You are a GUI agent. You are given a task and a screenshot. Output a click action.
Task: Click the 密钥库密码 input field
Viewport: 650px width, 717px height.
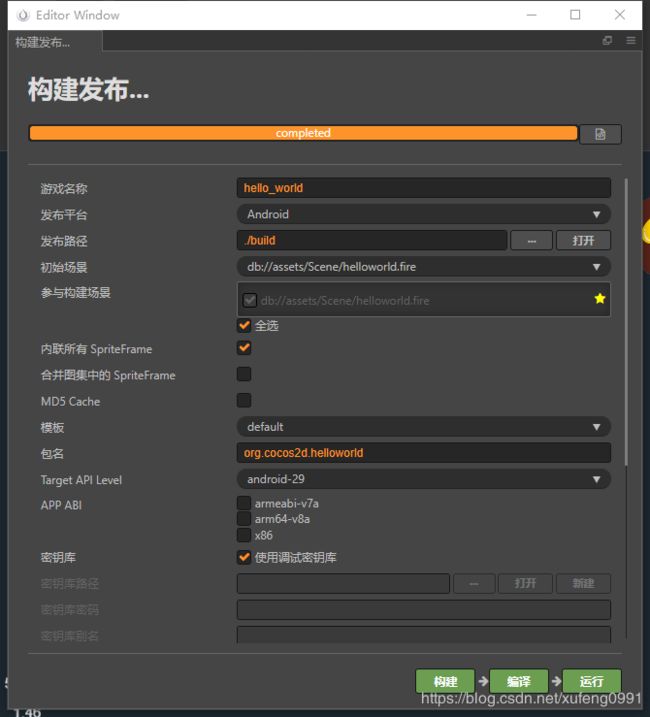pyautogui.click(x=424, y=610)
